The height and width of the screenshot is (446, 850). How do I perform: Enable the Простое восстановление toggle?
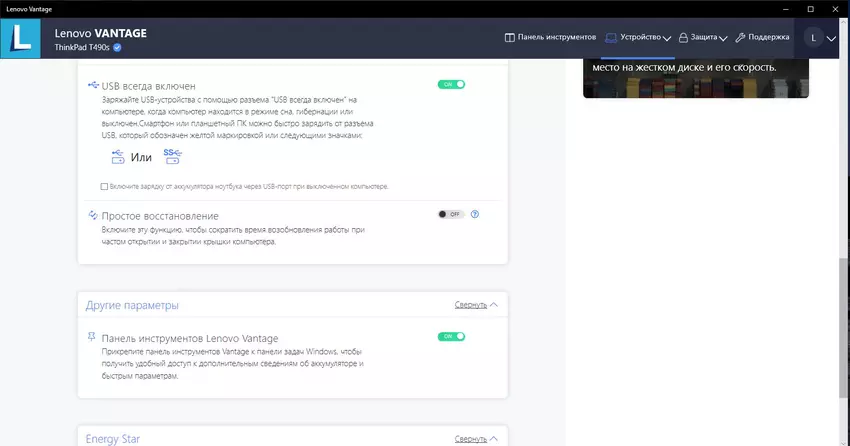coord(451,214)
